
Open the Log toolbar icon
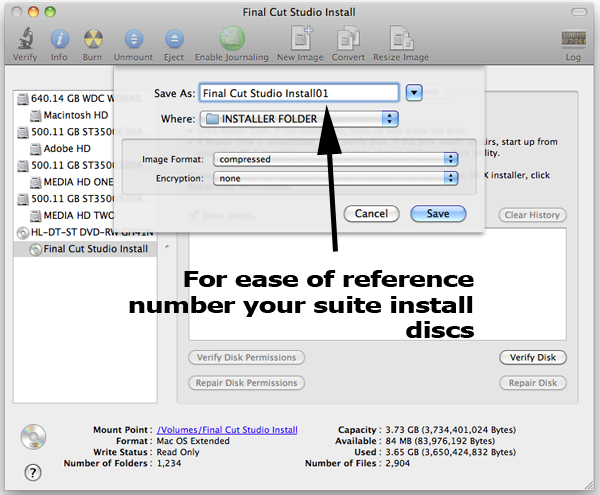click(x=573, y=39)
